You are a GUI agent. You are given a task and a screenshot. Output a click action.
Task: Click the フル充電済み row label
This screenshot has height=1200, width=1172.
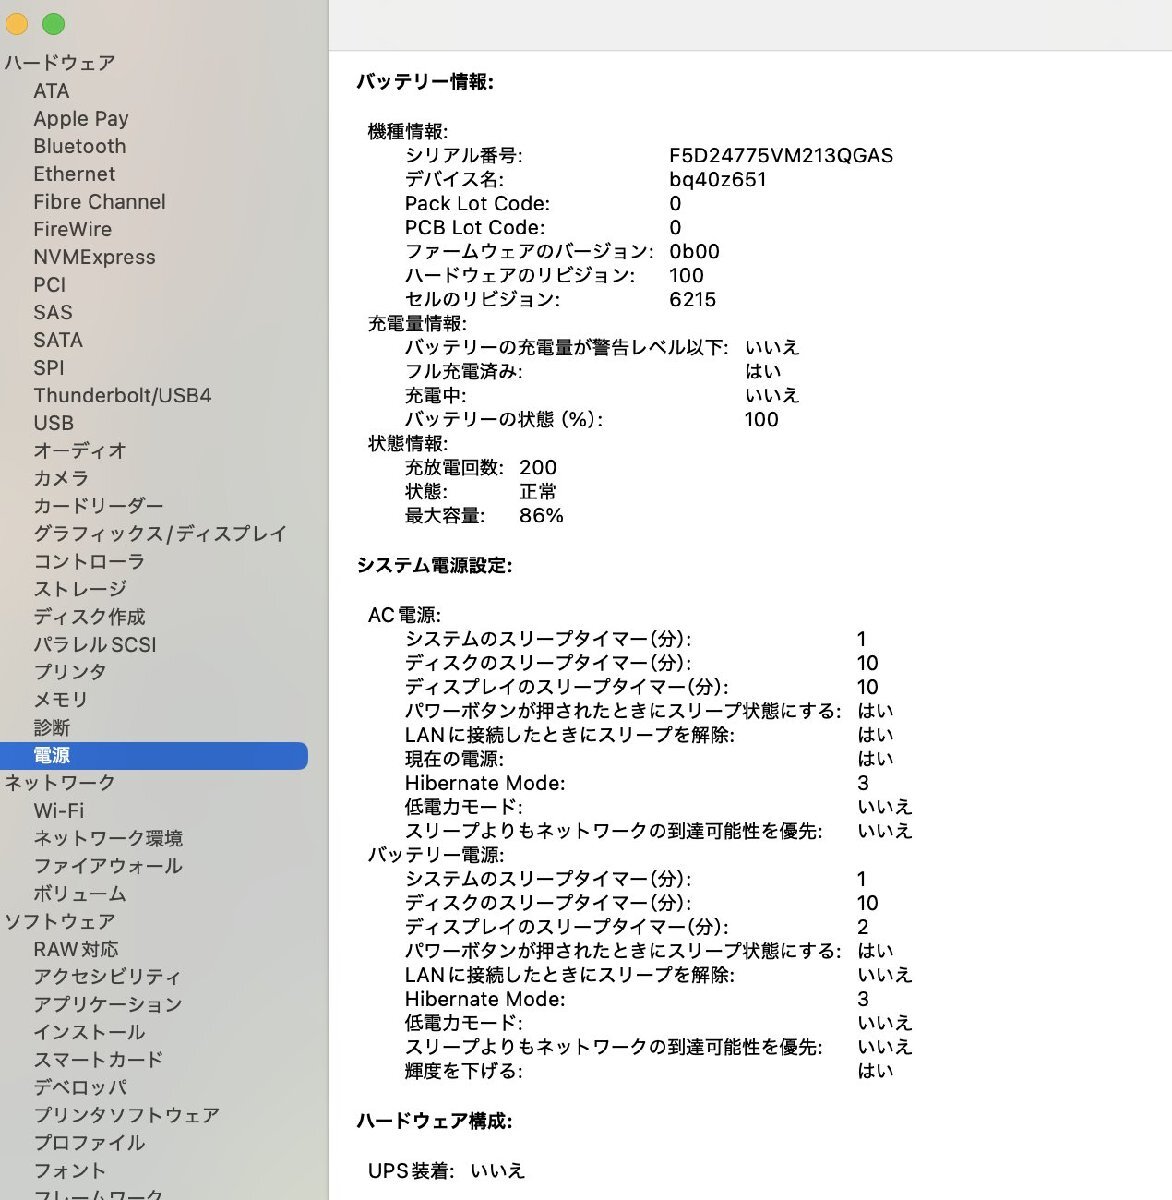click(x=463, y=372)
